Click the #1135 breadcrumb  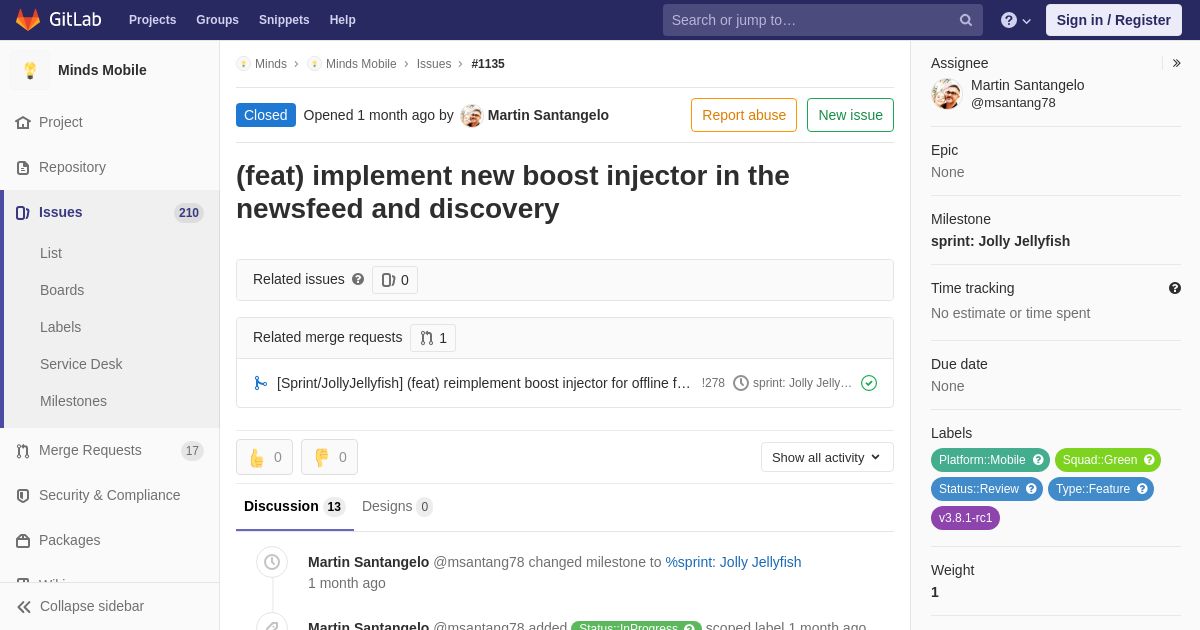pos(488,64)
